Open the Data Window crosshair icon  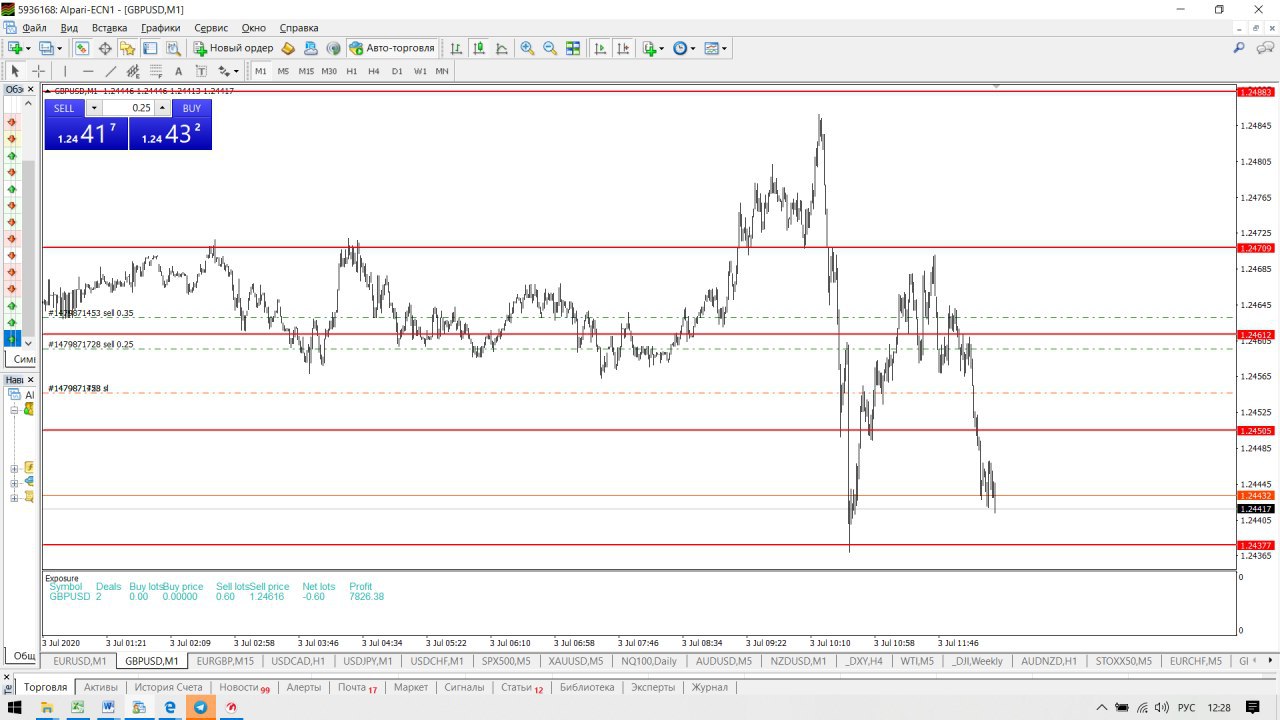click(105, 48)
